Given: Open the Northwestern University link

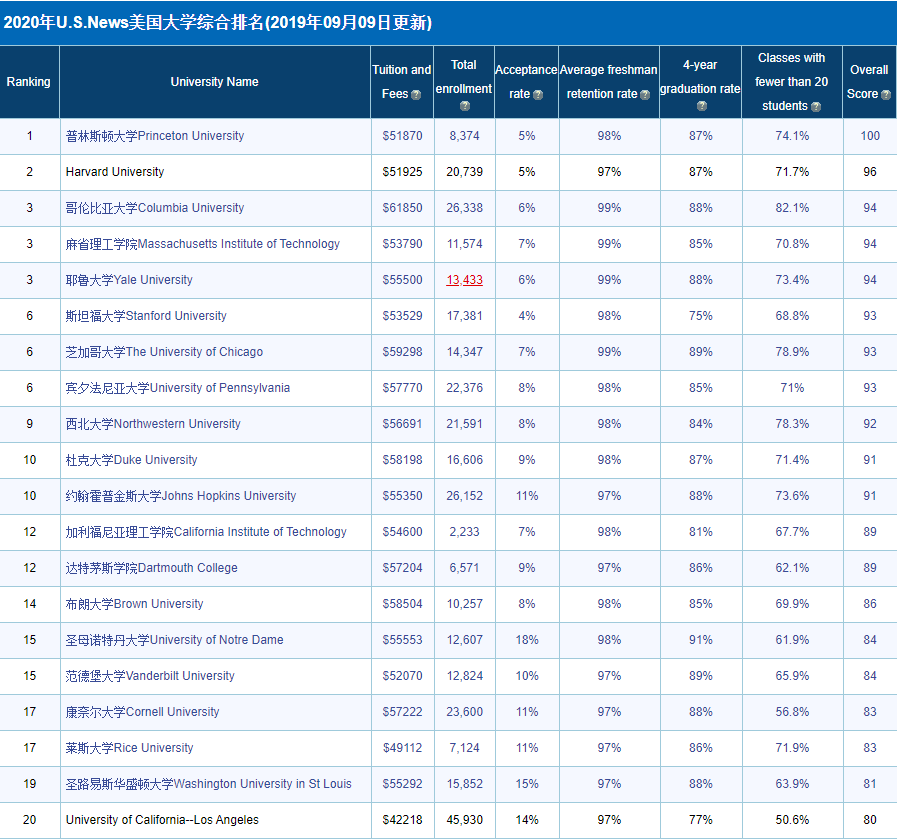Looking at the screenshot, I should 153,424.
